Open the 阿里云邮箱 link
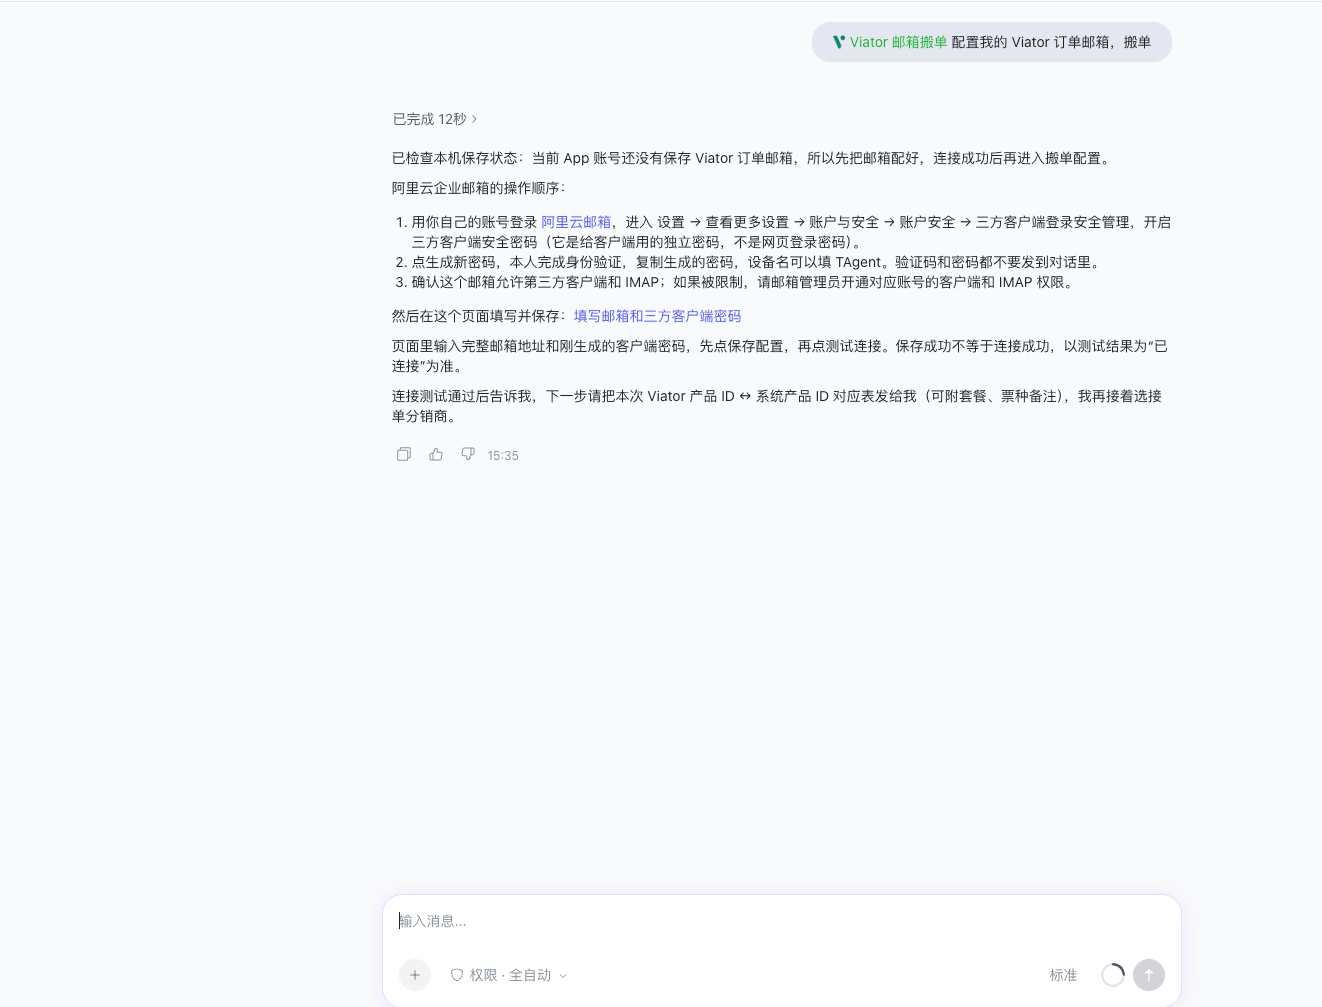The image size is (1322, 1007). (576, 222)
